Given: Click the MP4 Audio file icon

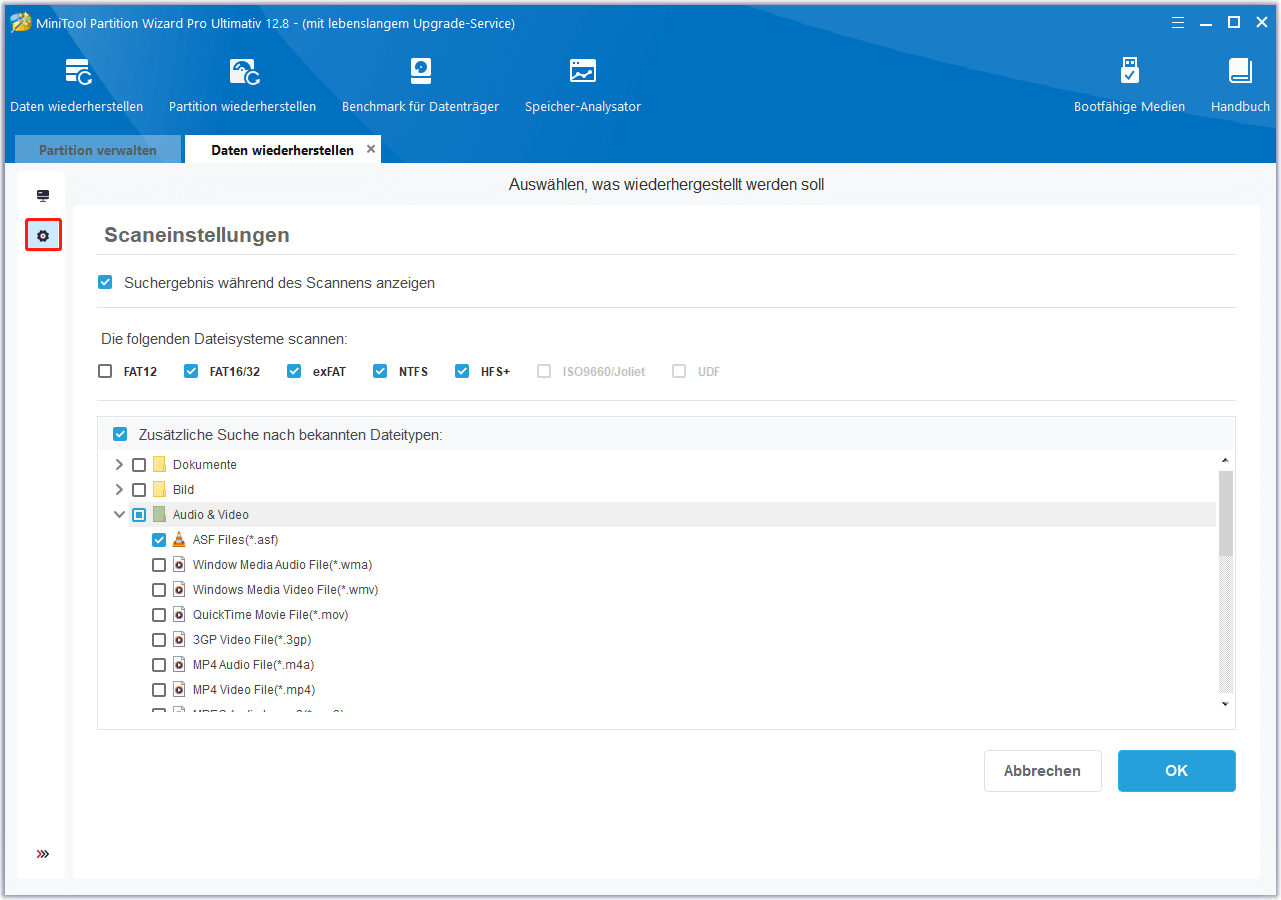Looking at the screenshot, I should point(179,665).
